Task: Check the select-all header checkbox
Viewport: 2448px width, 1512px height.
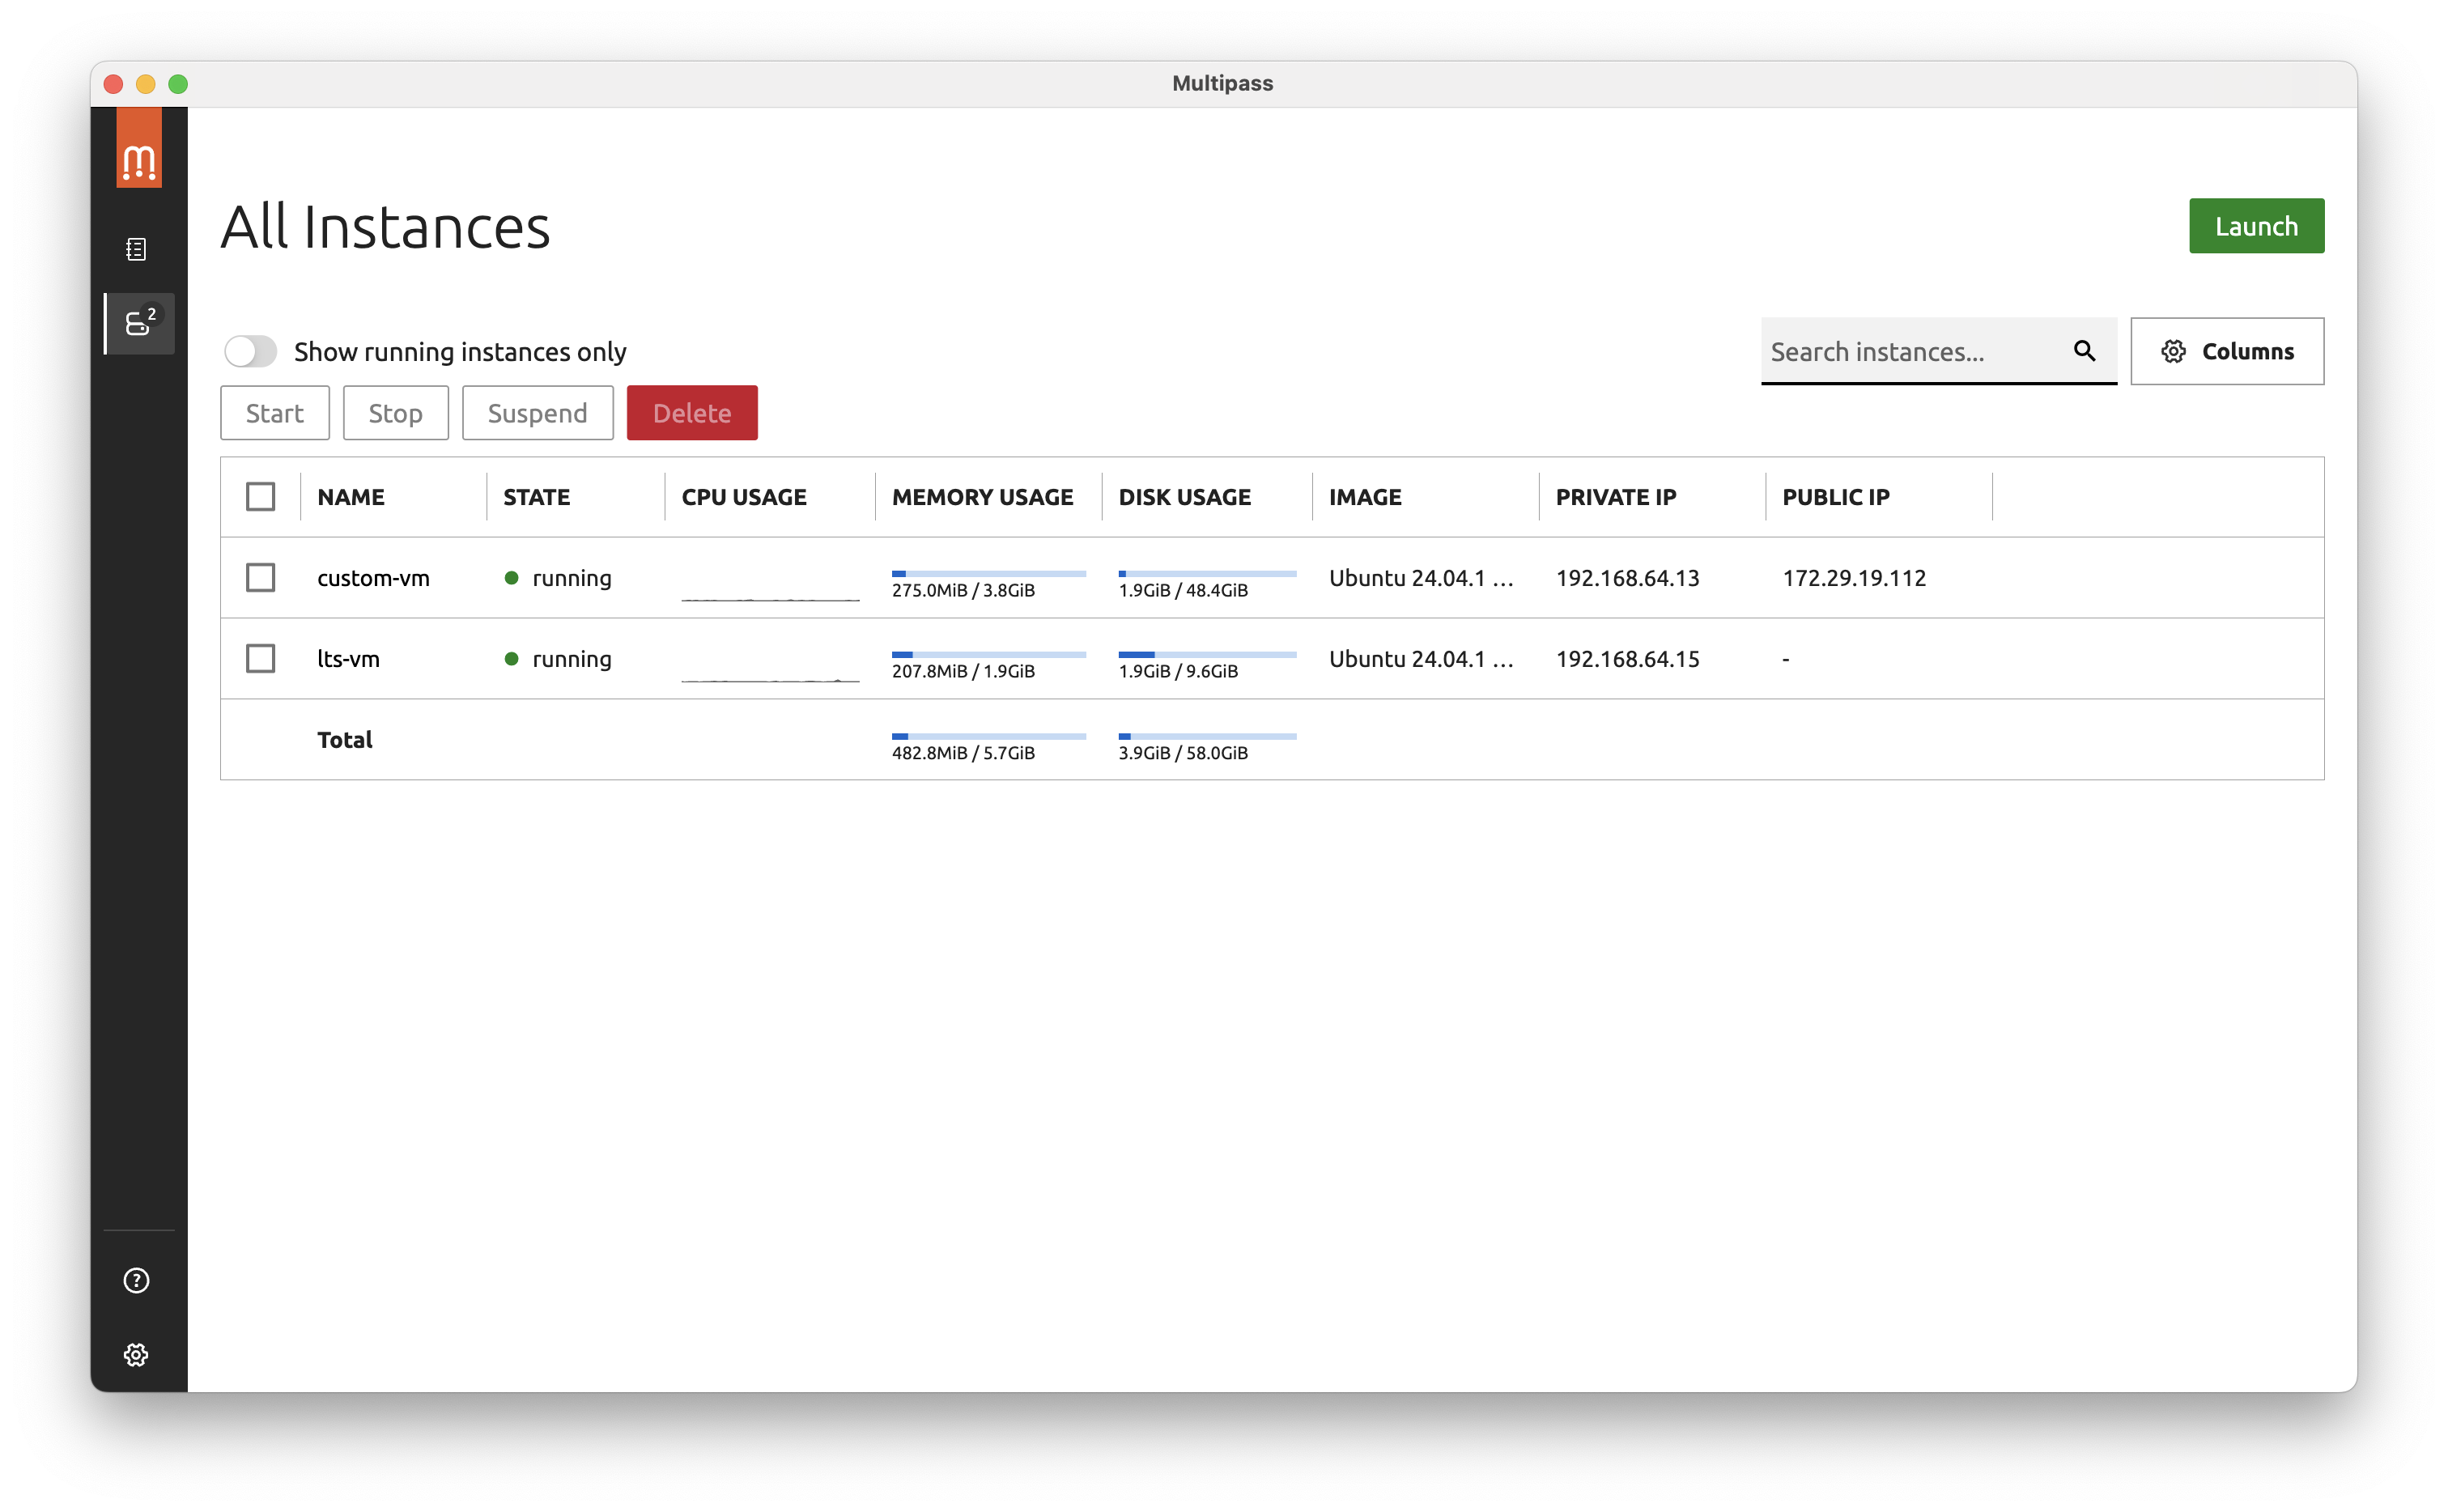Action: coord(260,497)
